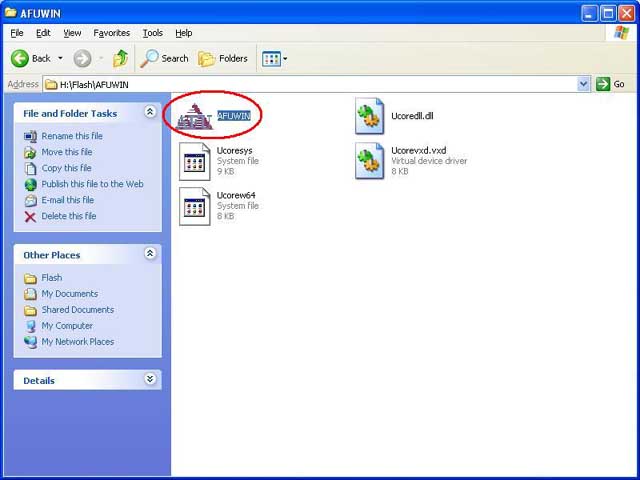The width and height of the screenshot is (640, 480).
Task: Click the Rename this file icon
Action: pyautogui.click(x=31, y=136)
